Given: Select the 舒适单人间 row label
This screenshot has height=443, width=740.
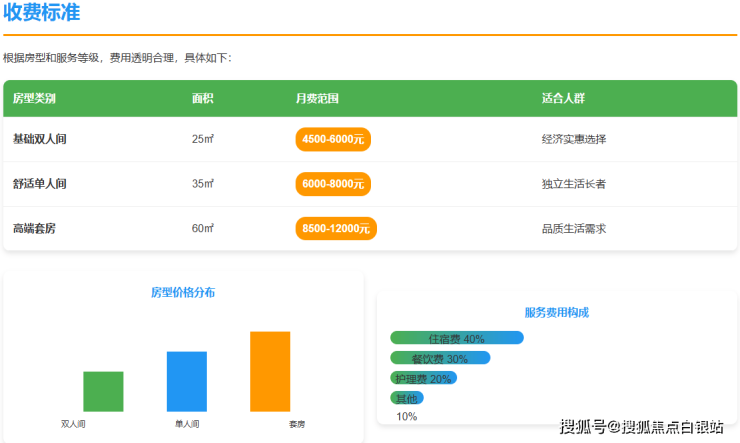Looking at the screenshot, I should (40, 184).
